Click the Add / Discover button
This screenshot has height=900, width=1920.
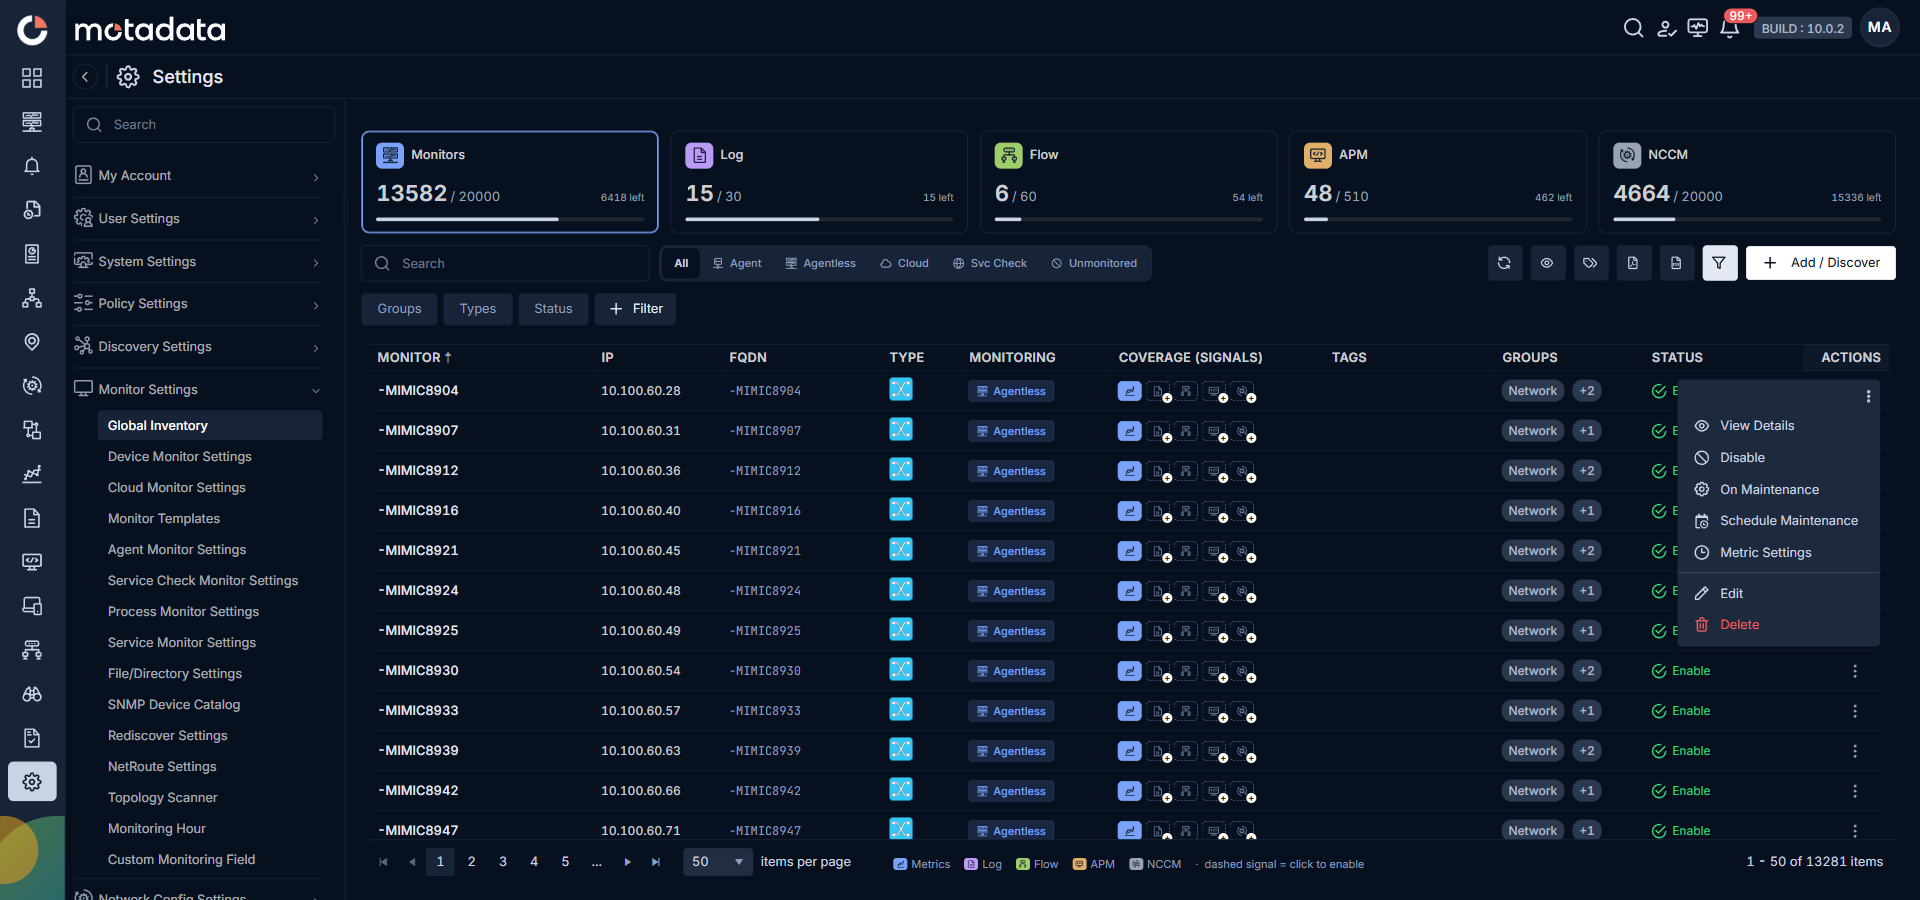[1821, 263]
